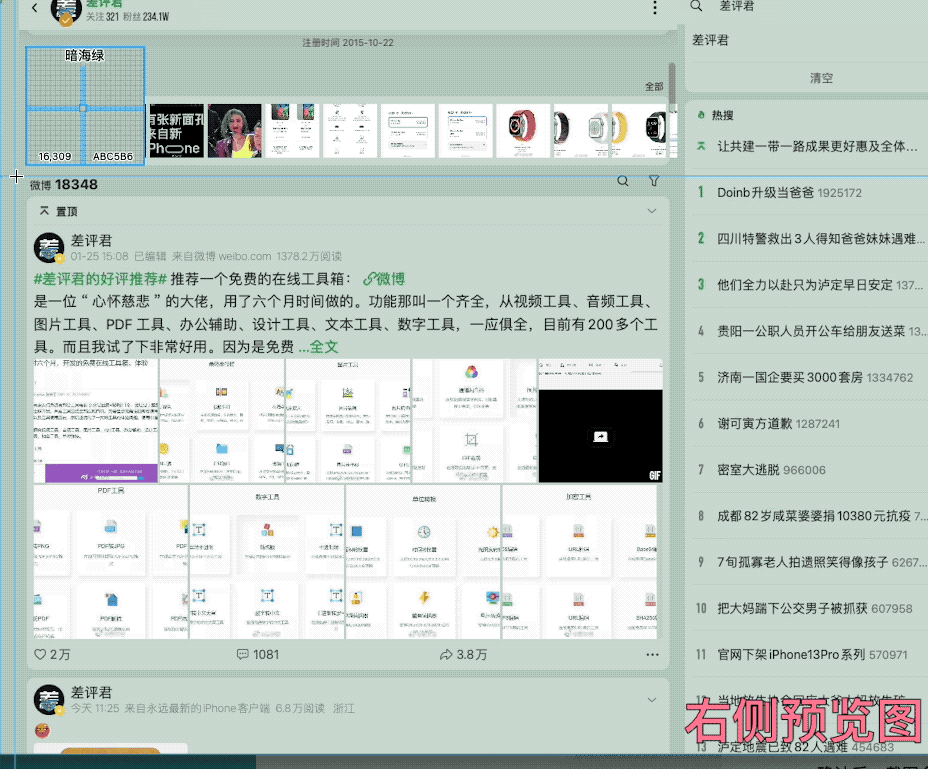Open the 数字工具 image in the pinned post

[267, 562]
